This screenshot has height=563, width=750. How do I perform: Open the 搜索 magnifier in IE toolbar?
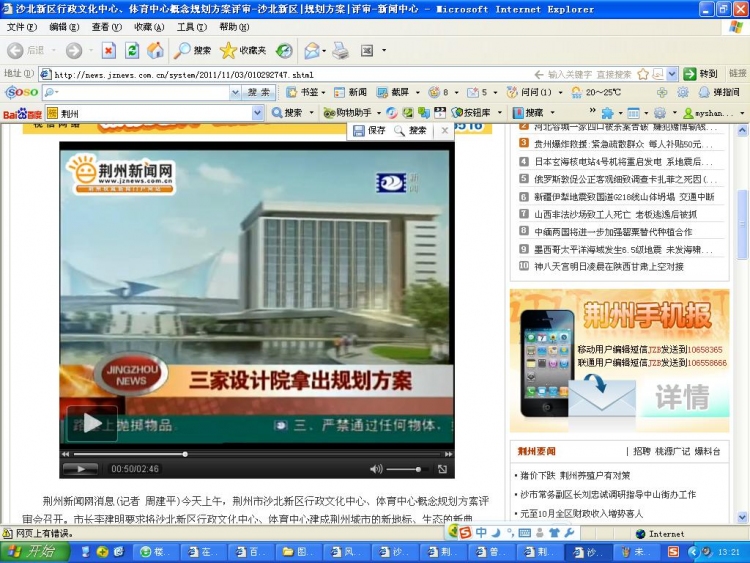pos(192,50)
